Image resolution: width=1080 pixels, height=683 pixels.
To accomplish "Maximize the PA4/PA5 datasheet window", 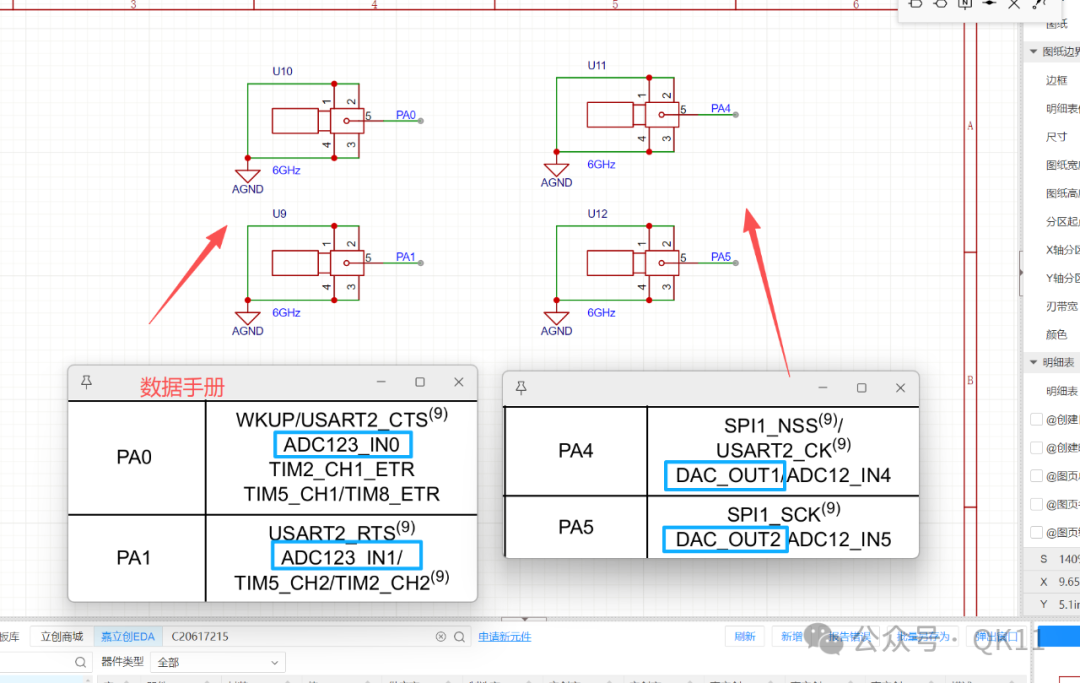I will (x=861, y=388).
